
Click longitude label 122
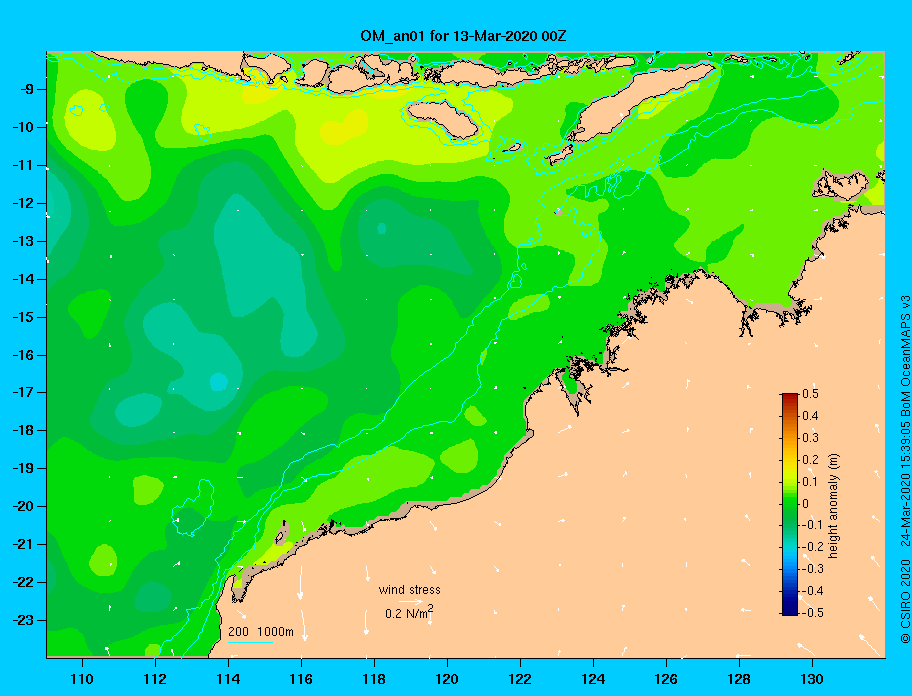coord(520,679)
